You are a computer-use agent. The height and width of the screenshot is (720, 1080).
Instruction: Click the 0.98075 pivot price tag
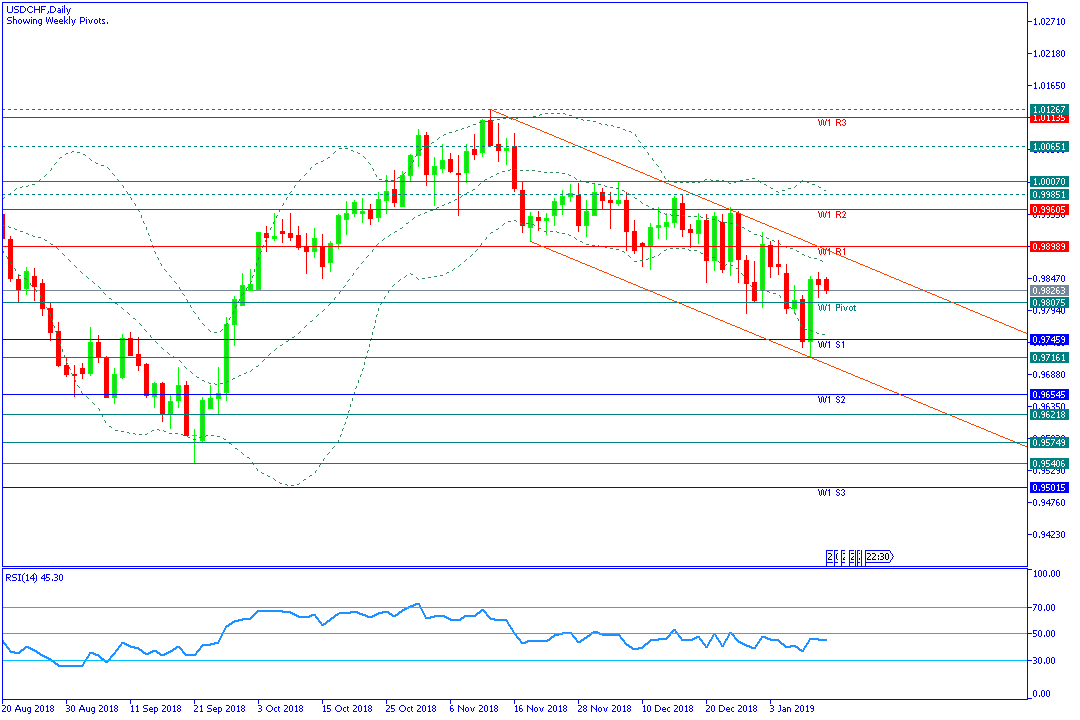pos(1049,302)
